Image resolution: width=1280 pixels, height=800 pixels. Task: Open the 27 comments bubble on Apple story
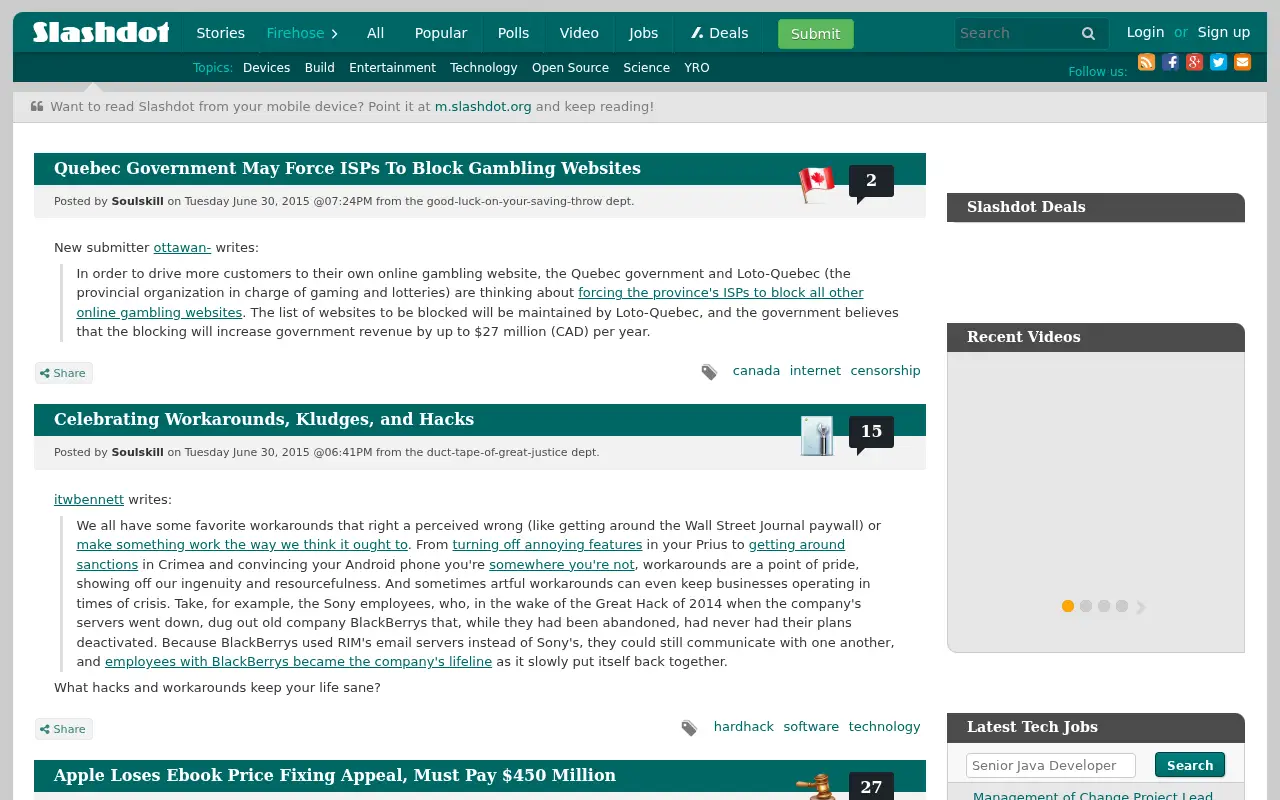pyautogui.click(x=871, y=786)
